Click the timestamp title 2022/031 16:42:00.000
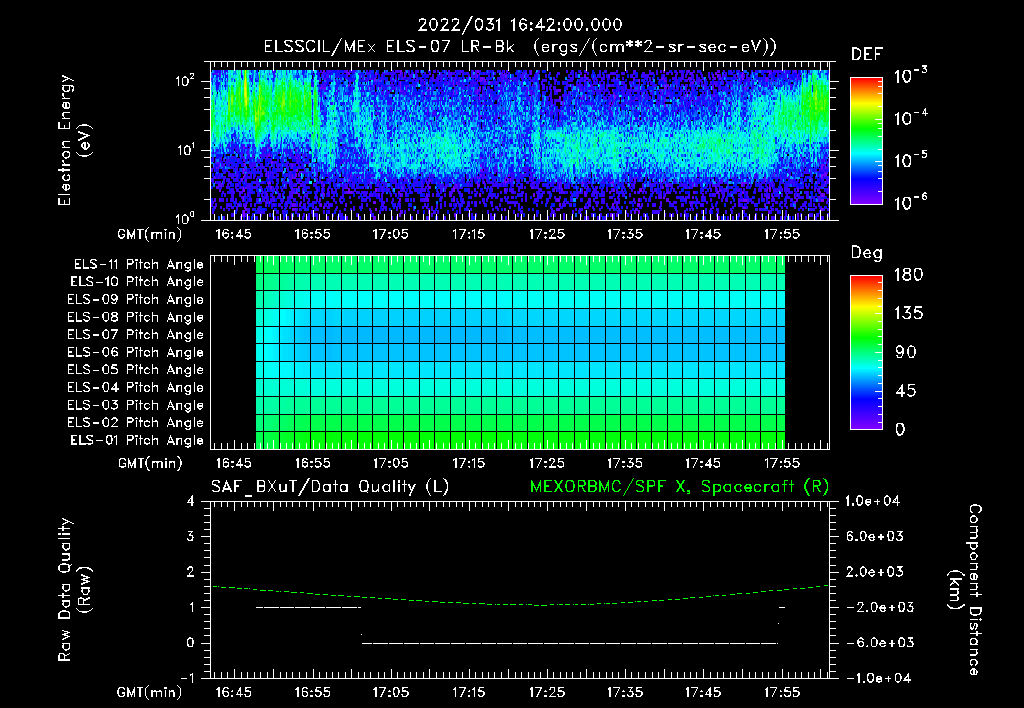1024x708 pixels. (x=520, y=25)
